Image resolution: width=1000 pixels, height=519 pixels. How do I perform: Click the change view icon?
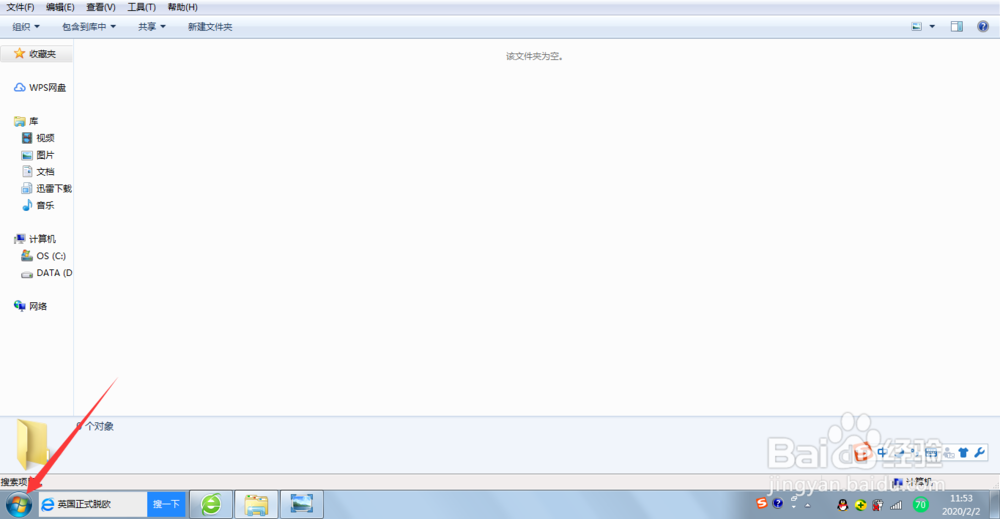click(x=916, y=26)
